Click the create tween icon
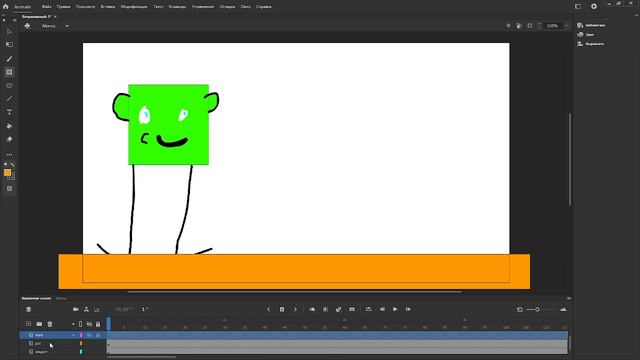 338,309
